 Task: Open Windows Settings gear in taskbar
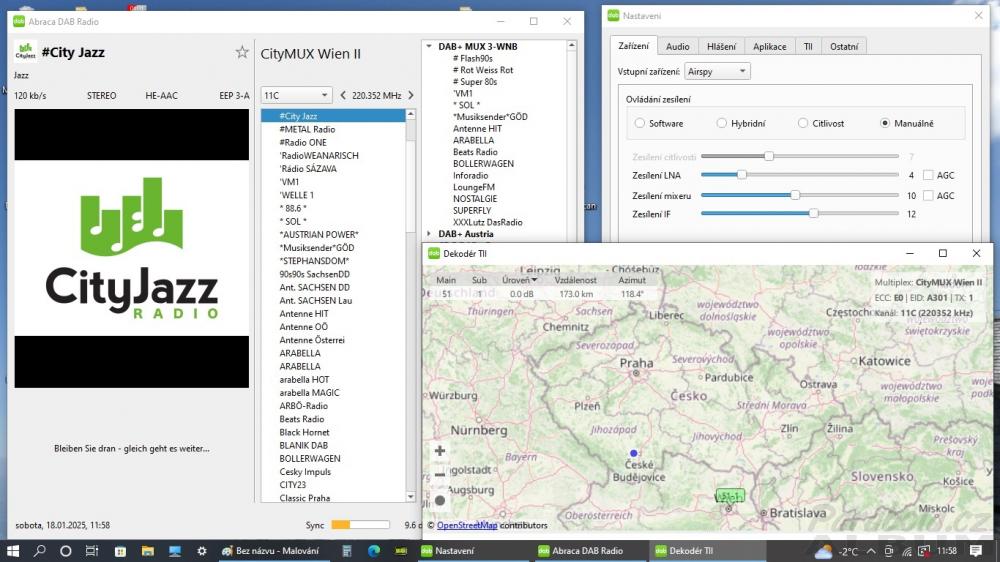click(202, 551)
